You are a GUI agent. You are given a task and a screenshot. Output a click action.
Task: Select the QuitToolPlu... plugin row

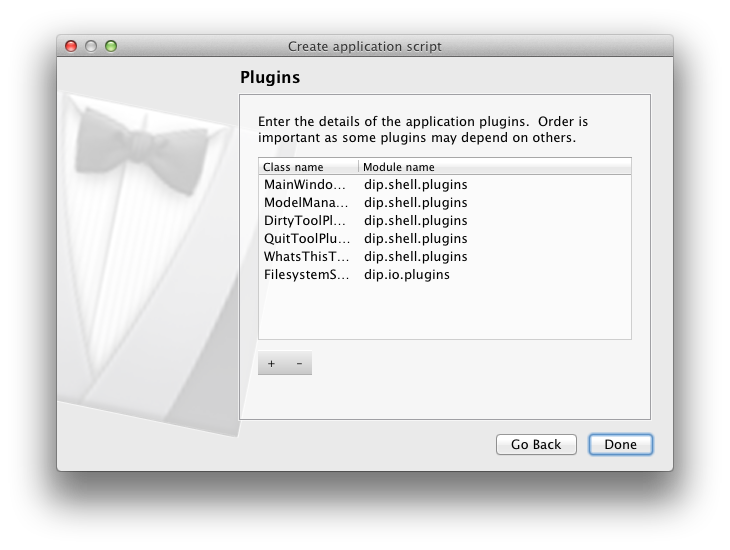point(307,239)
